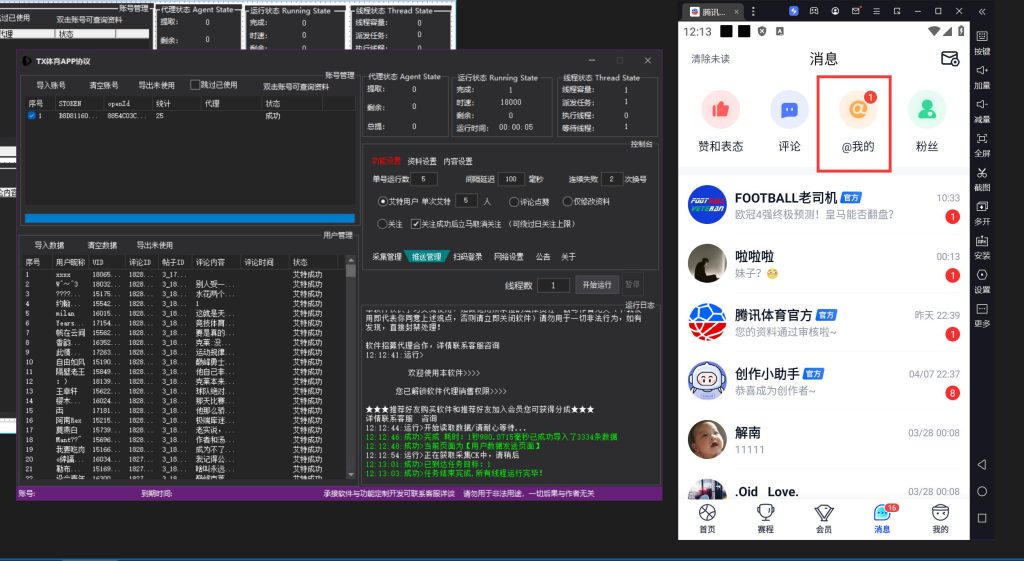The image size is (1024, 561).
Task: Click the 开始运行 button
Action: coord(599,285)
